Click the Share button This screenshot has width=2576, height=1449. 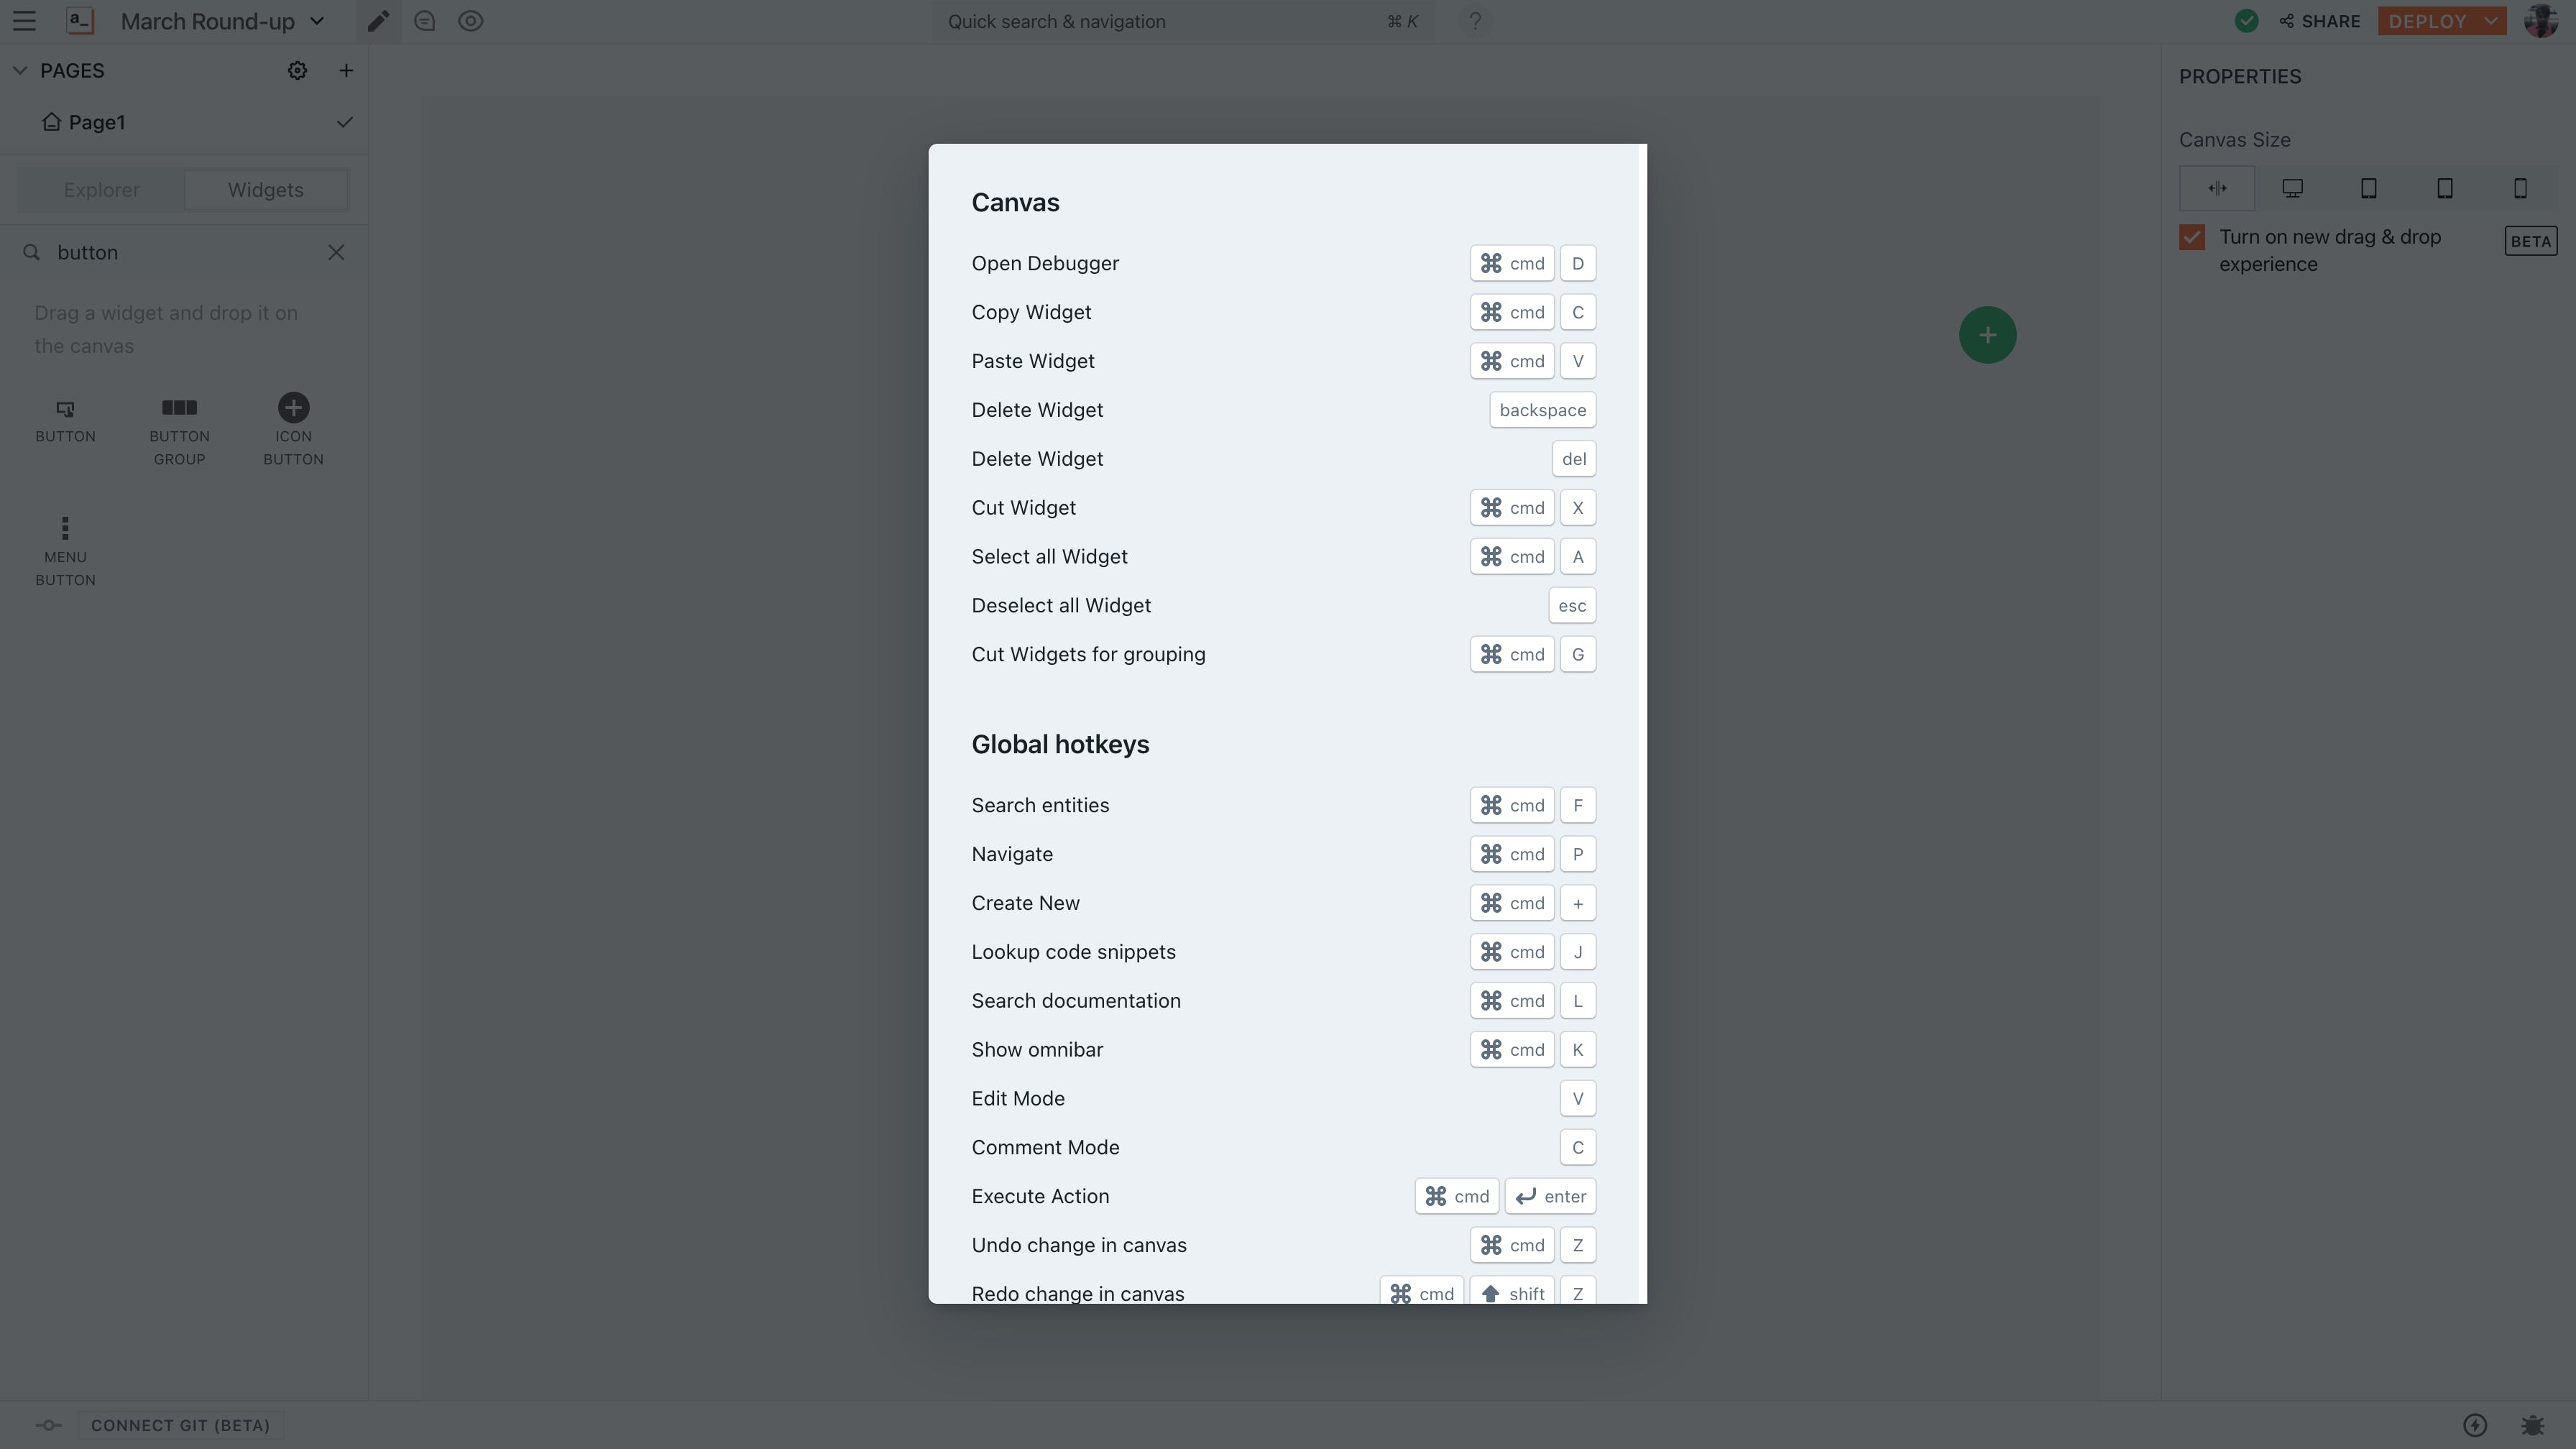click(2320, 21)
